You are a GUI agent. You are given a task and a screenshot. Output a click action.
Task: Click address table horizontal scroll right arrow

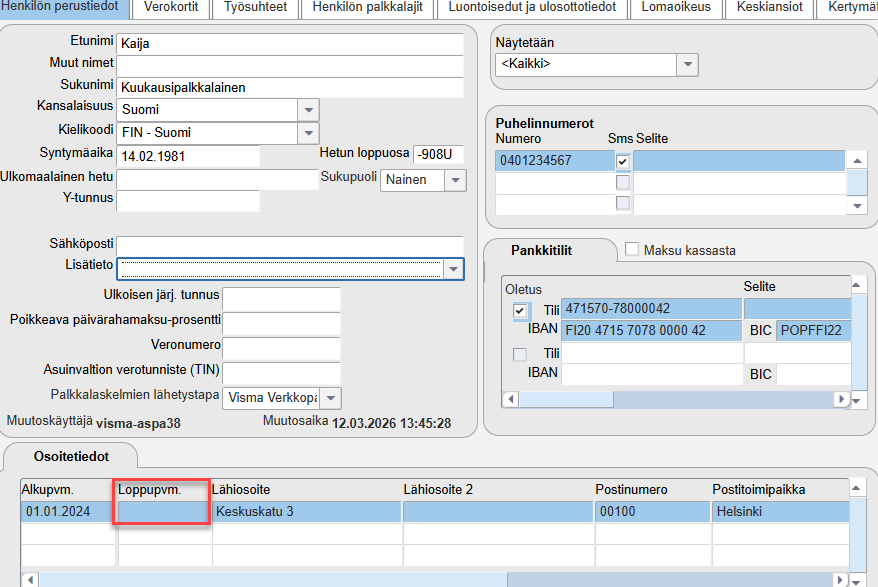840,580
